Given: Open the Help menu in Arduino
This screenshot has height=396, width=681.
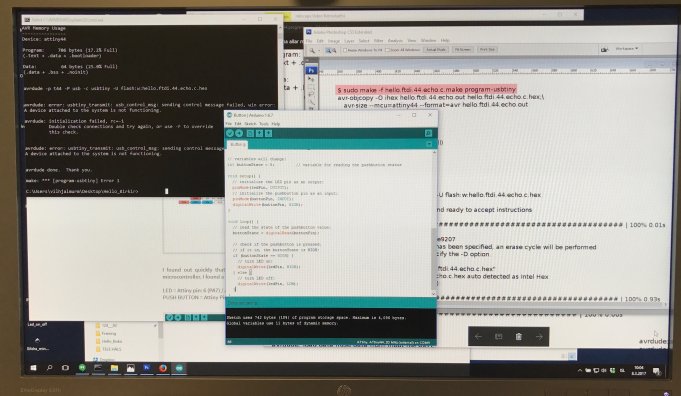Looking at the screenshot, I should 275,124.
